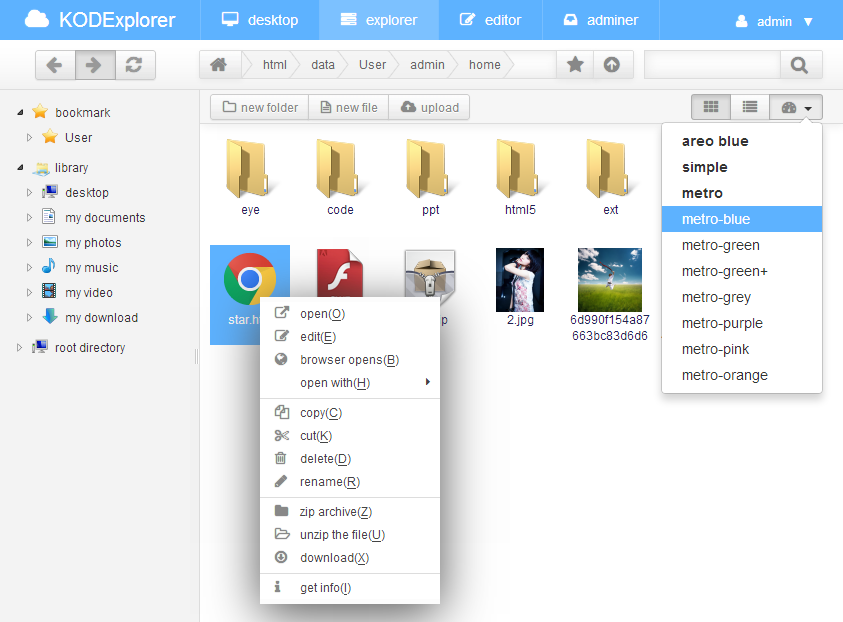Add current folder to favorites with star icon

point(575,64)
